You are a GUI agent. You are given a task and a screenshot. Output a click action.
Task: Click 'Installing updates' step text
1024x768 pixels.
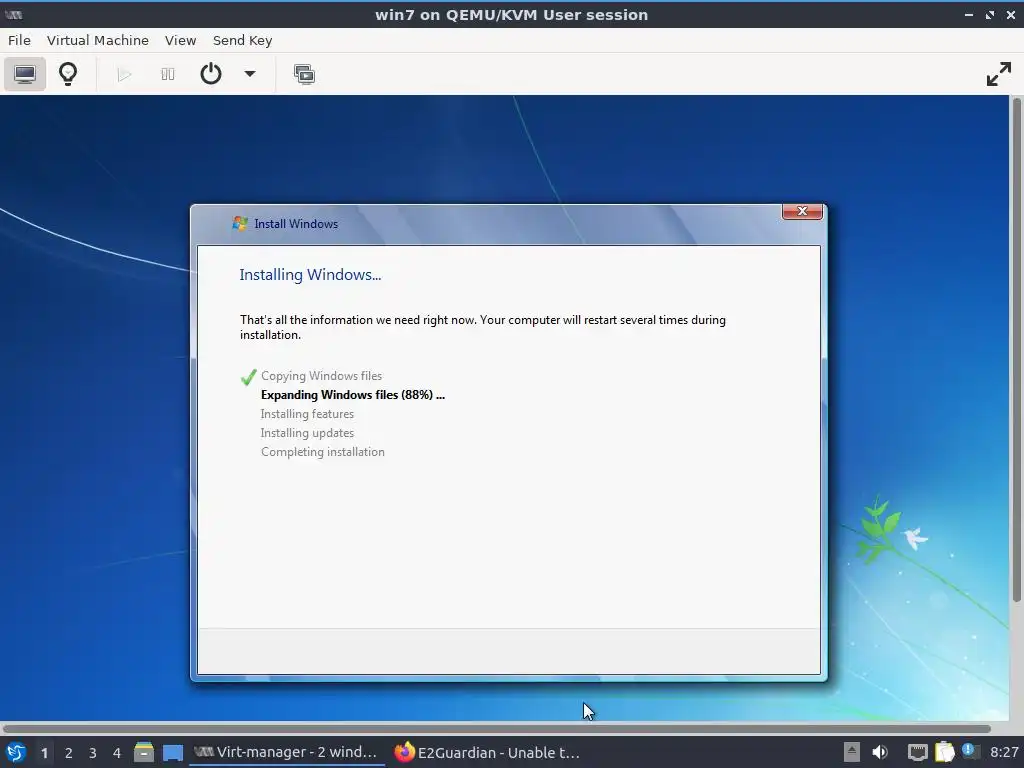pyautogui.click(x=307, y=433)
